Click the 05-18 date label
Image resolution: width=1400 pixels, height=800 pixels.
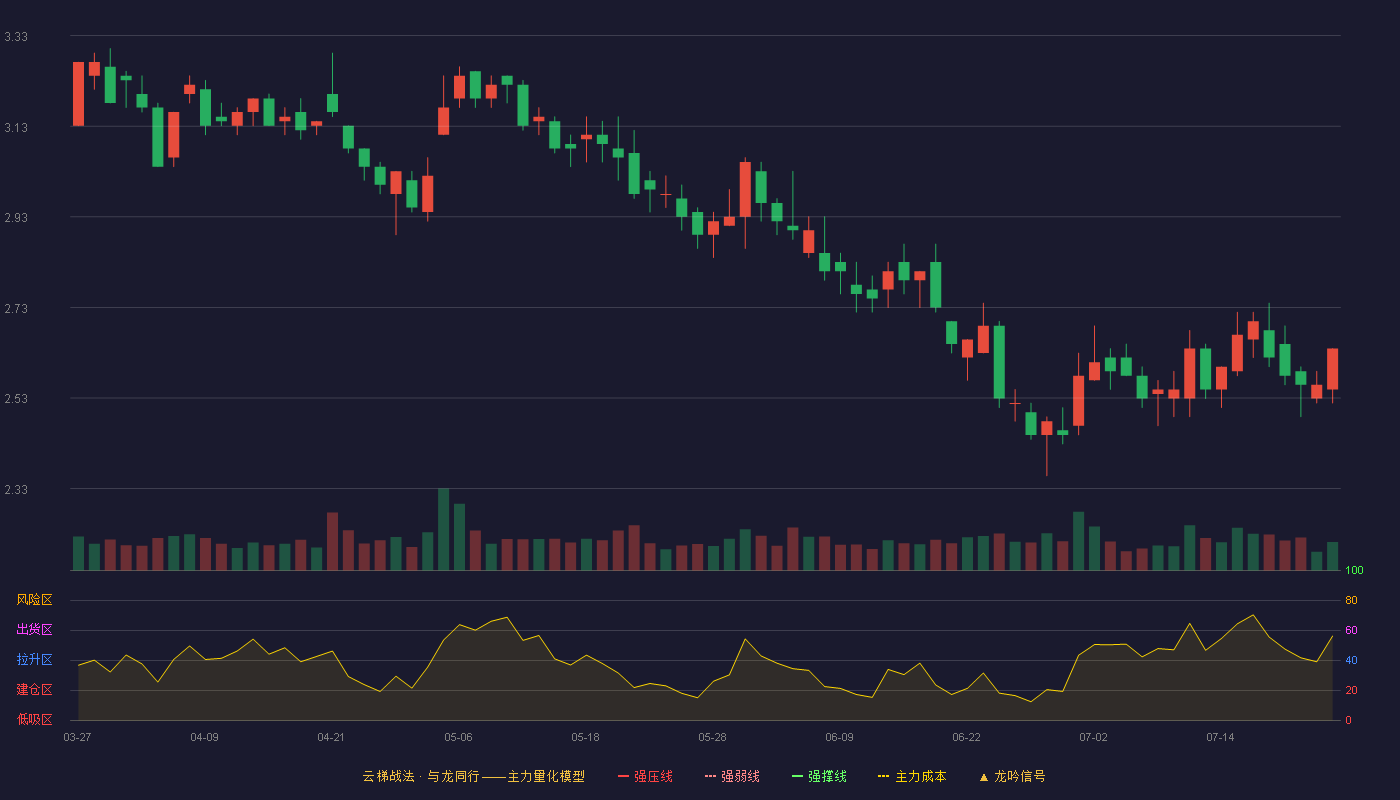[585, 737]
